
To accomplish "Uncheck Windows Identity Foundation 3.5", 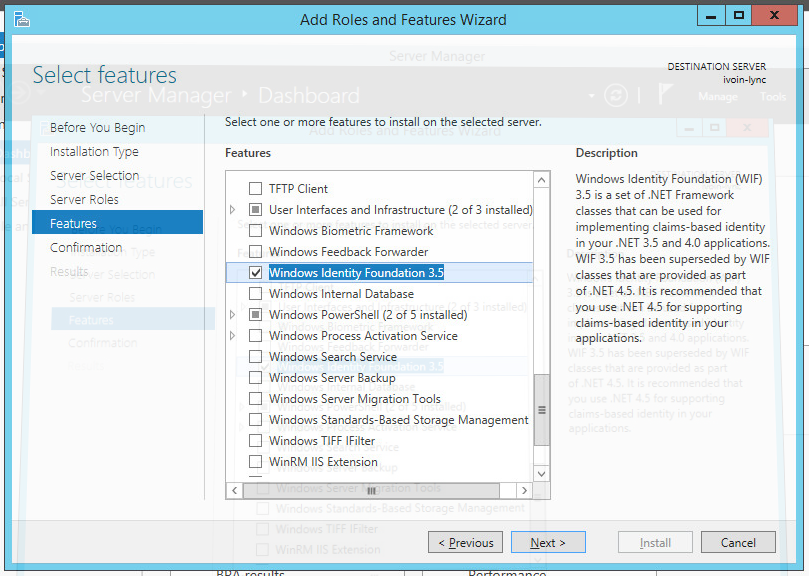I will (x=255, y=273).
